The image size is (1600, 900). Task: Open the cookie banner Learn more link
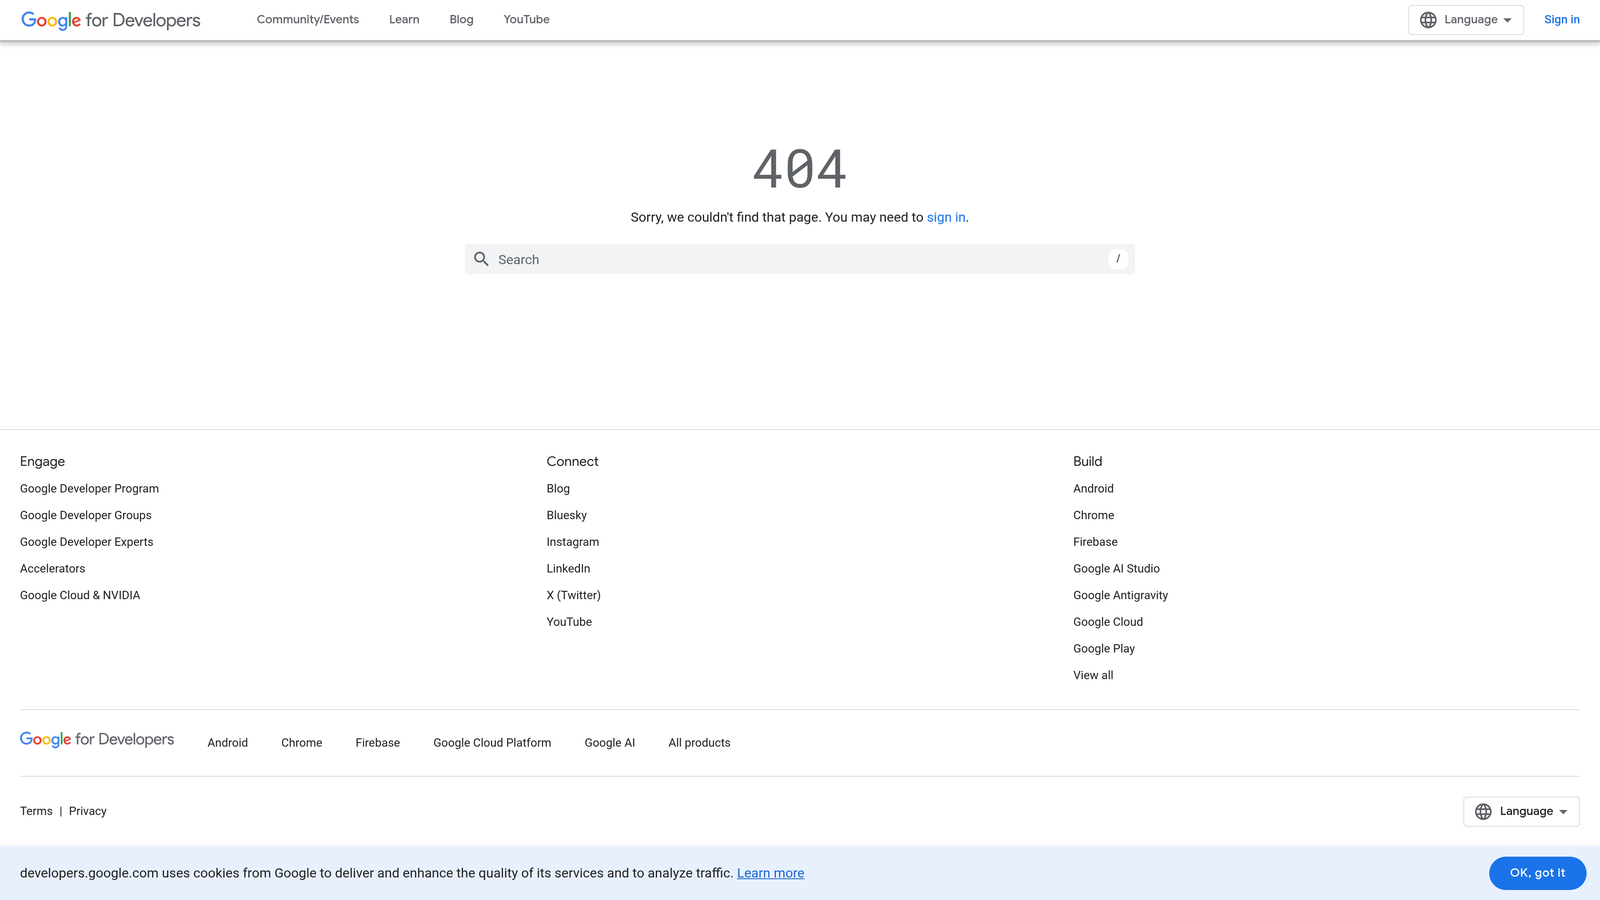pos(770,873)
